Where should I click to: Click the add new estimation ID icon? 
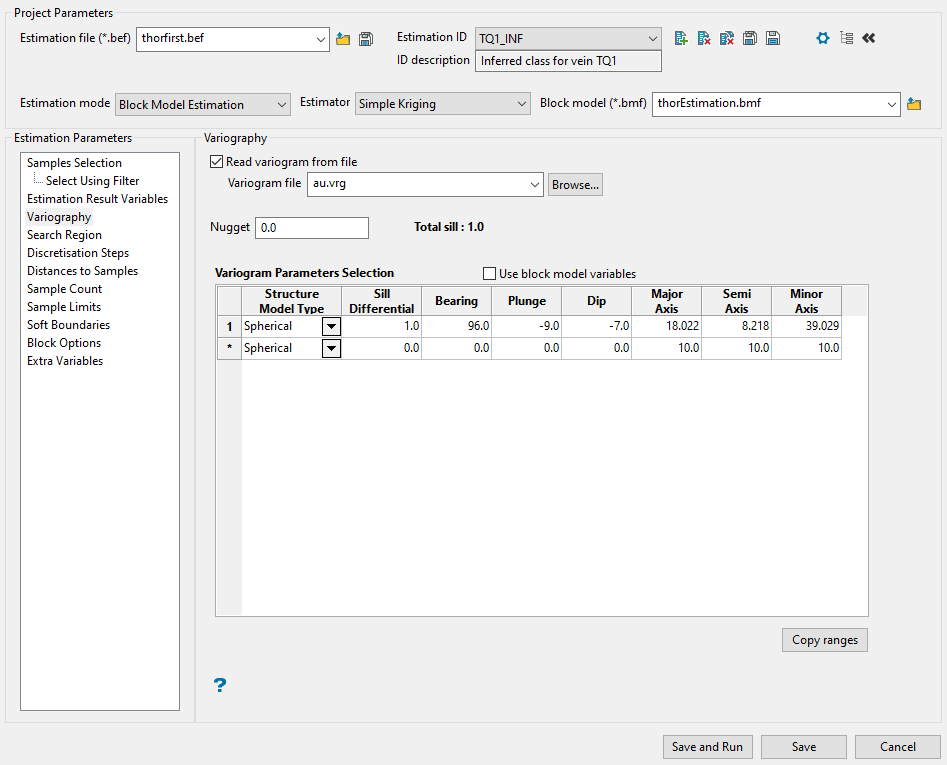(681, 38)
